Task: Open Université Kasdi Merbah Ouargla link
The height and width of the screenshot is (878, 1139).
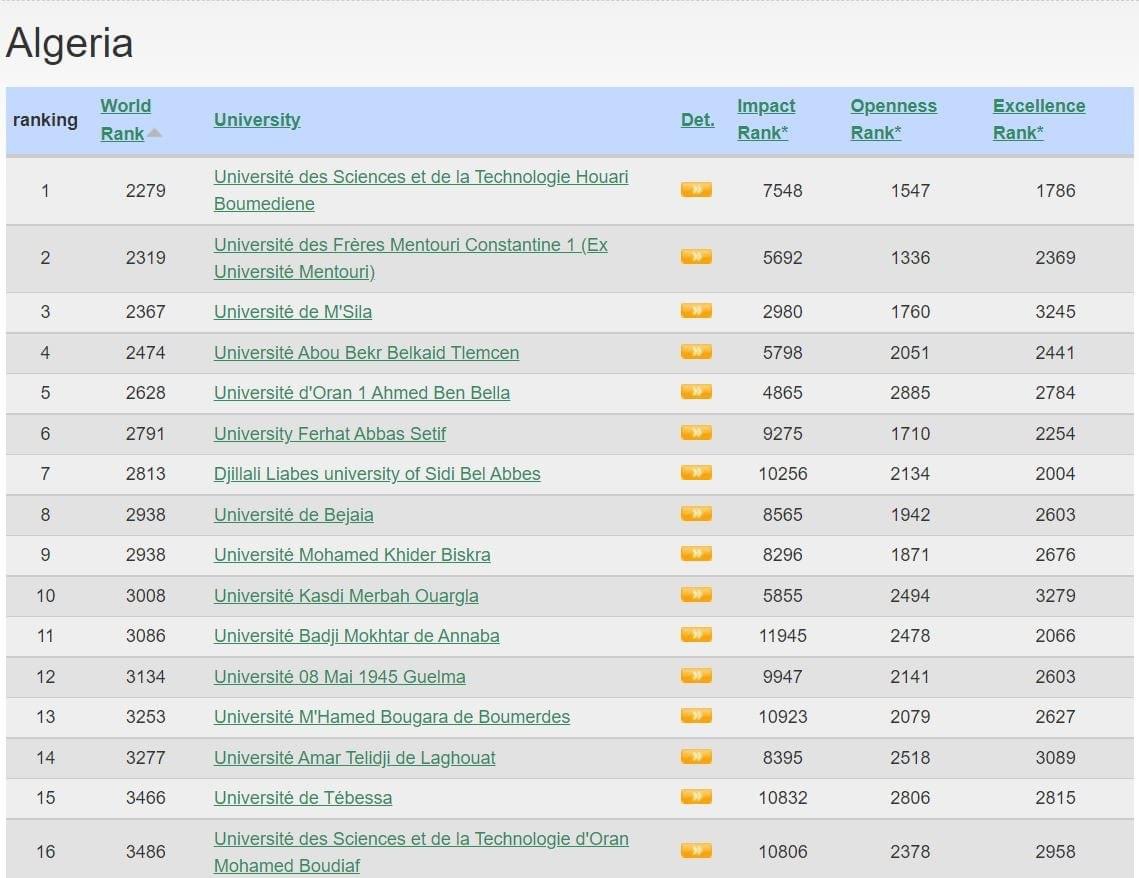Action: point(346,596)
